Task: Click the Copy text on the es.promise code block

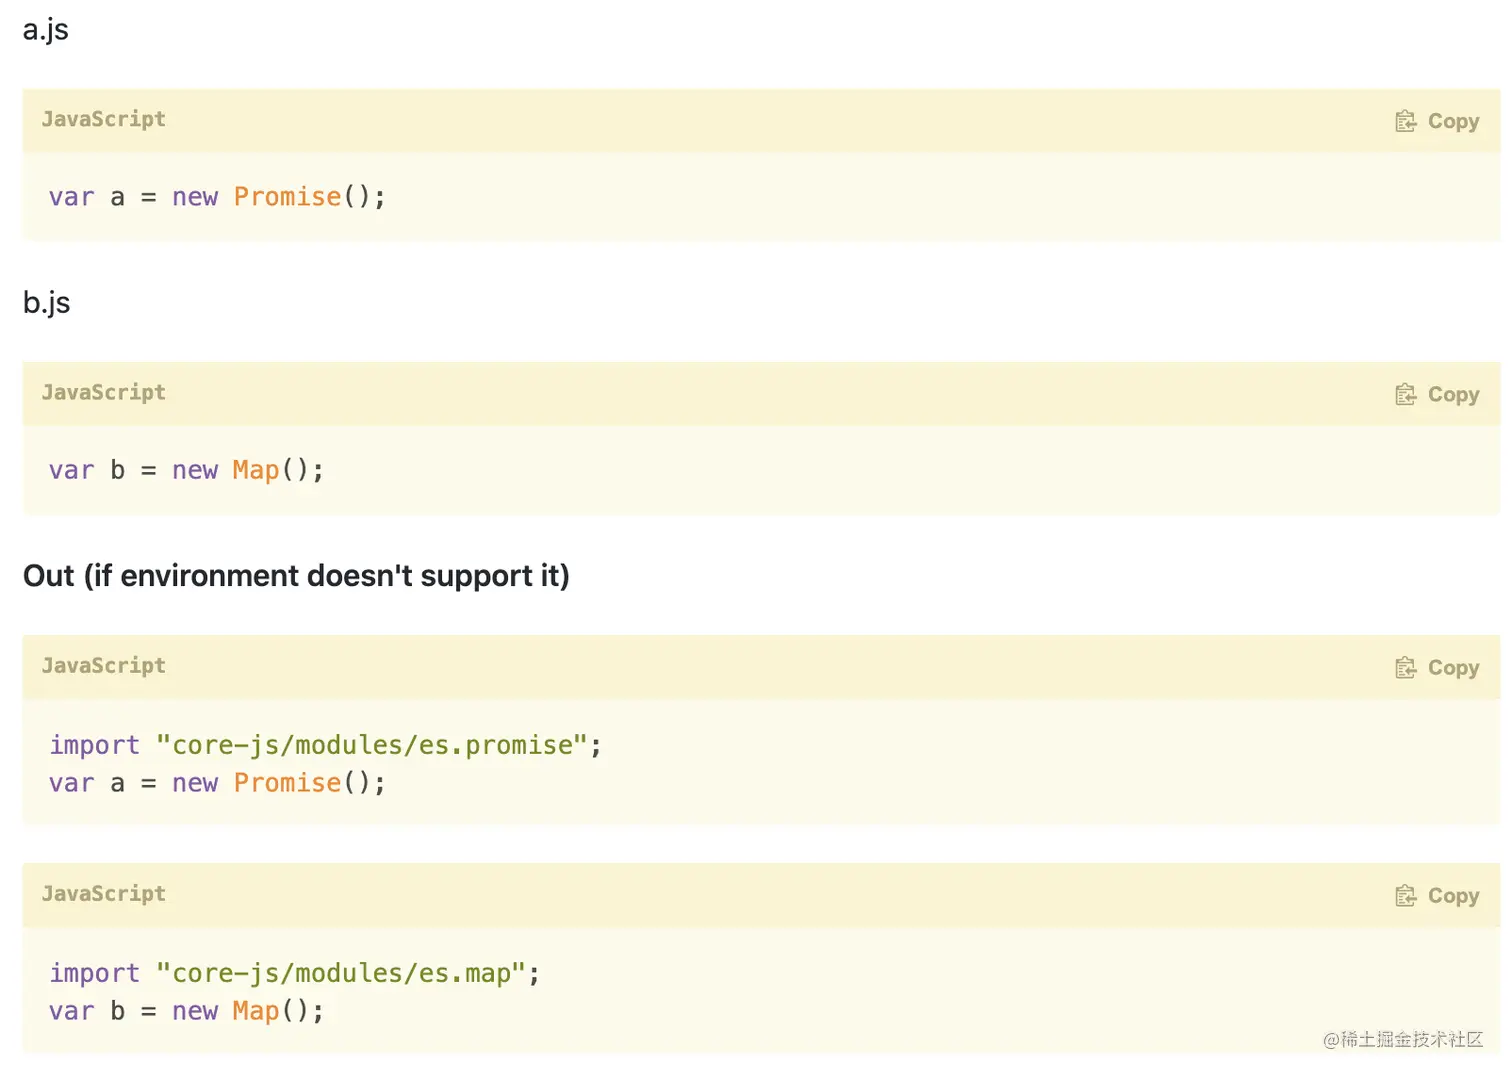Action: click(1454, 667)
